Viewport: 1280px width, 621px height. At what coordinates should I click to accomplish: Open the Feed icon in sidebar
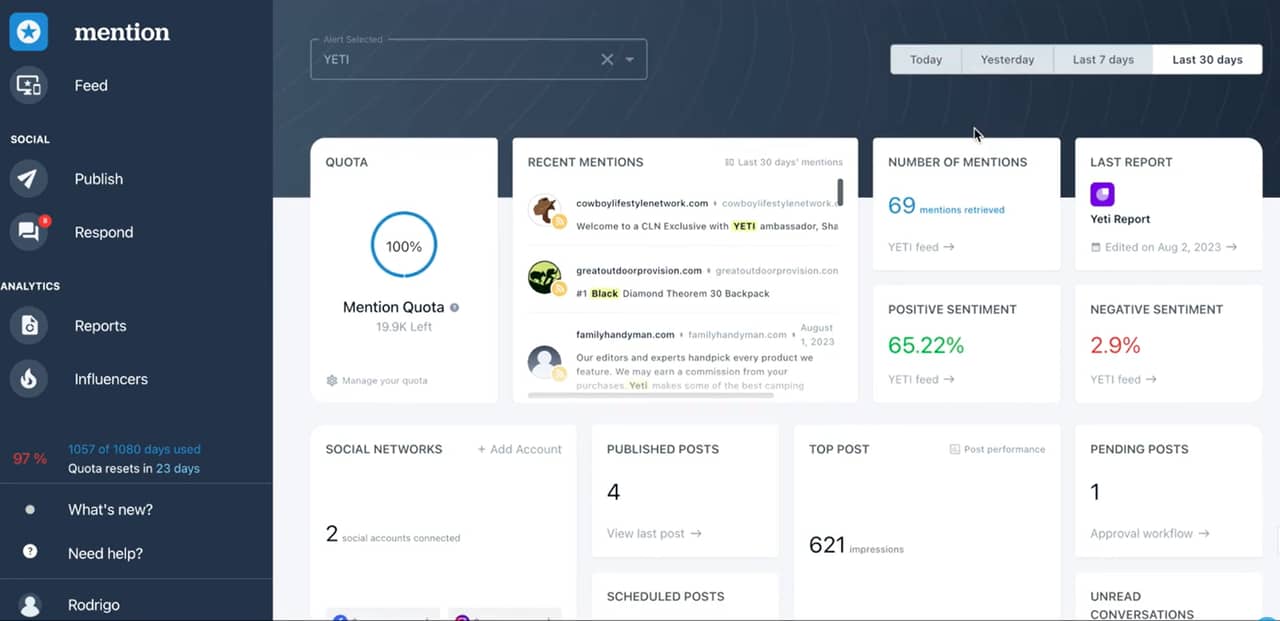(29, 86)
